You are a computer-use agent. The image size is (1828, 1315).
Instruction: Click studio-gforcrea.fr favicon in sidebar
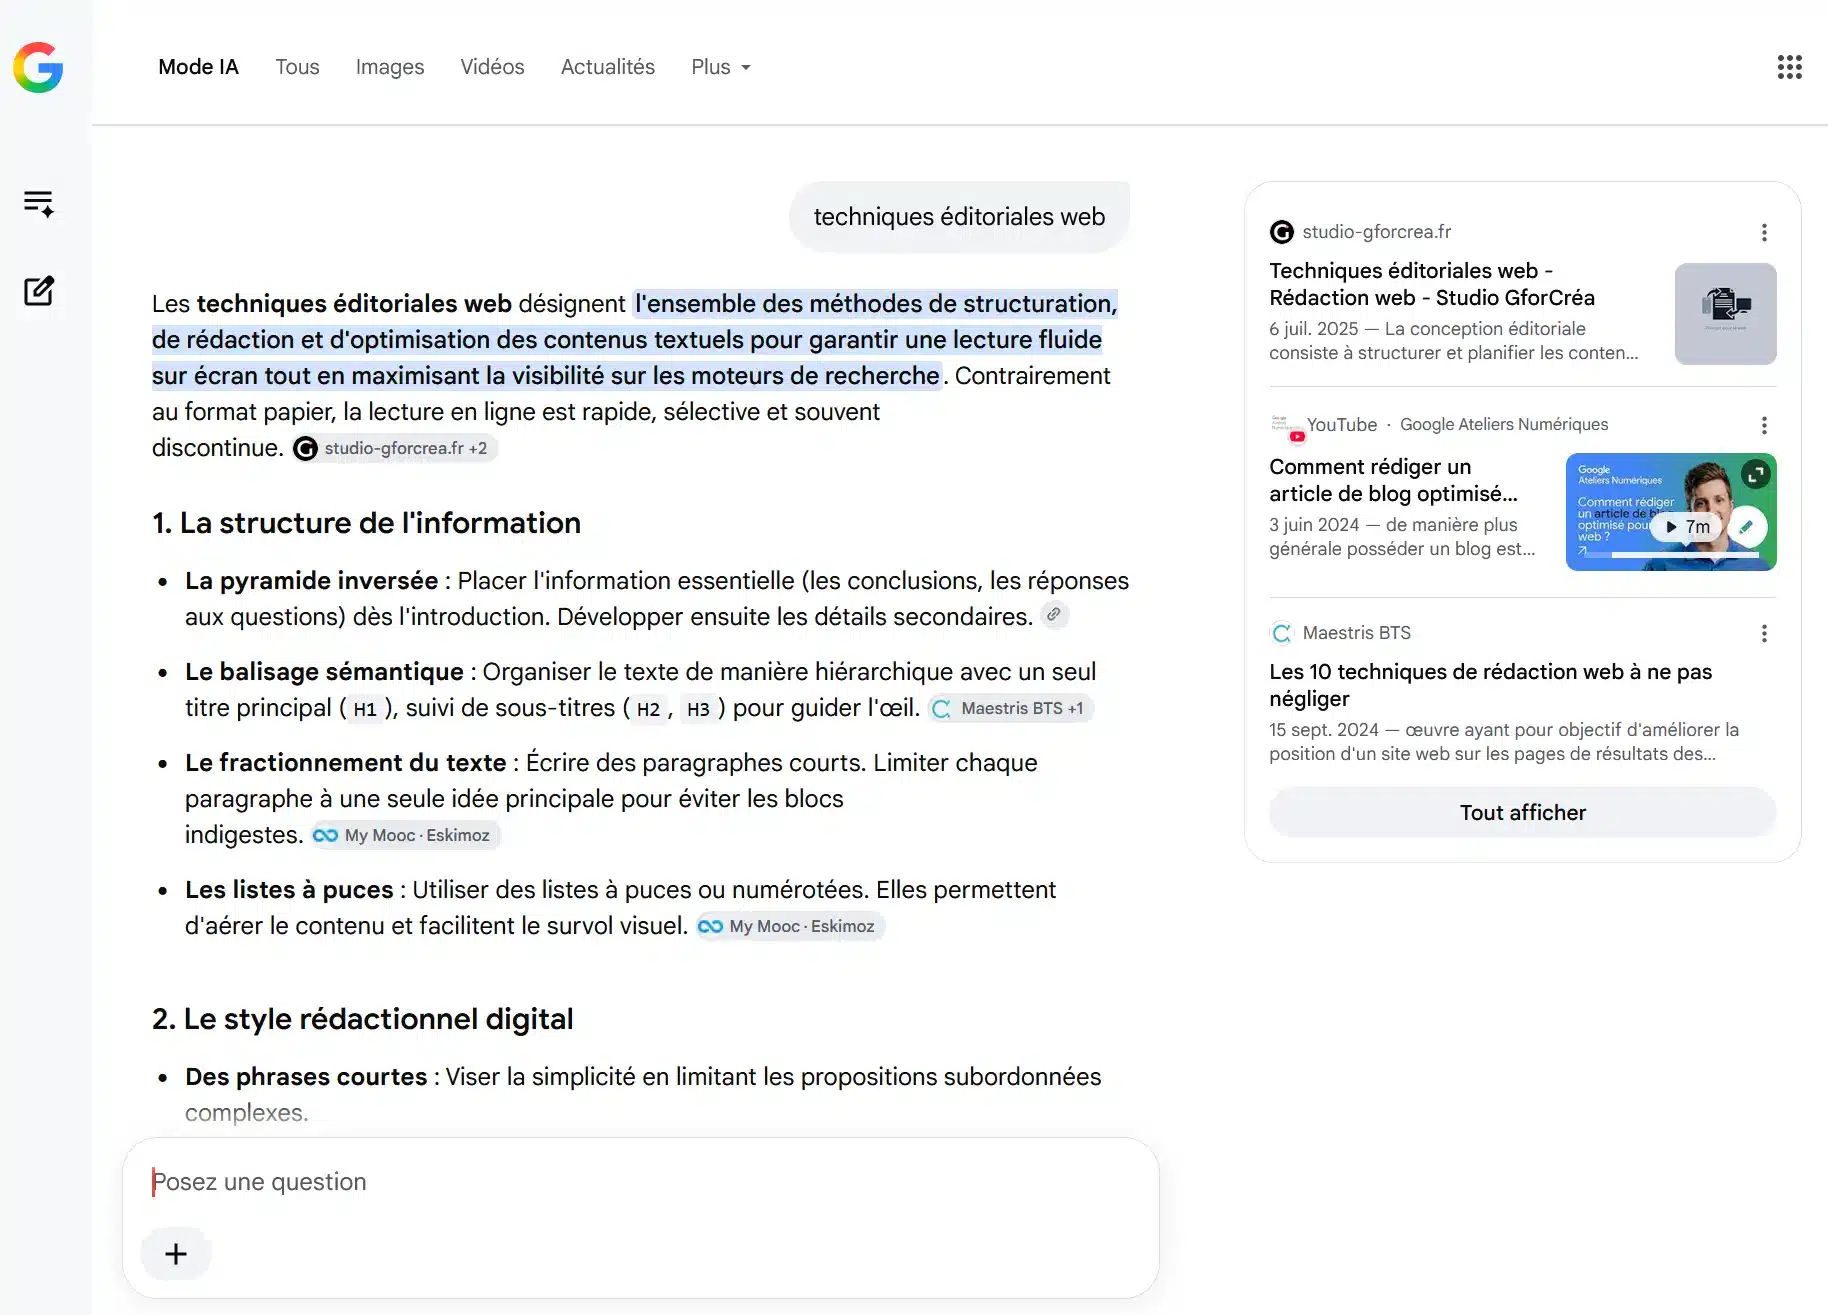1281,232
